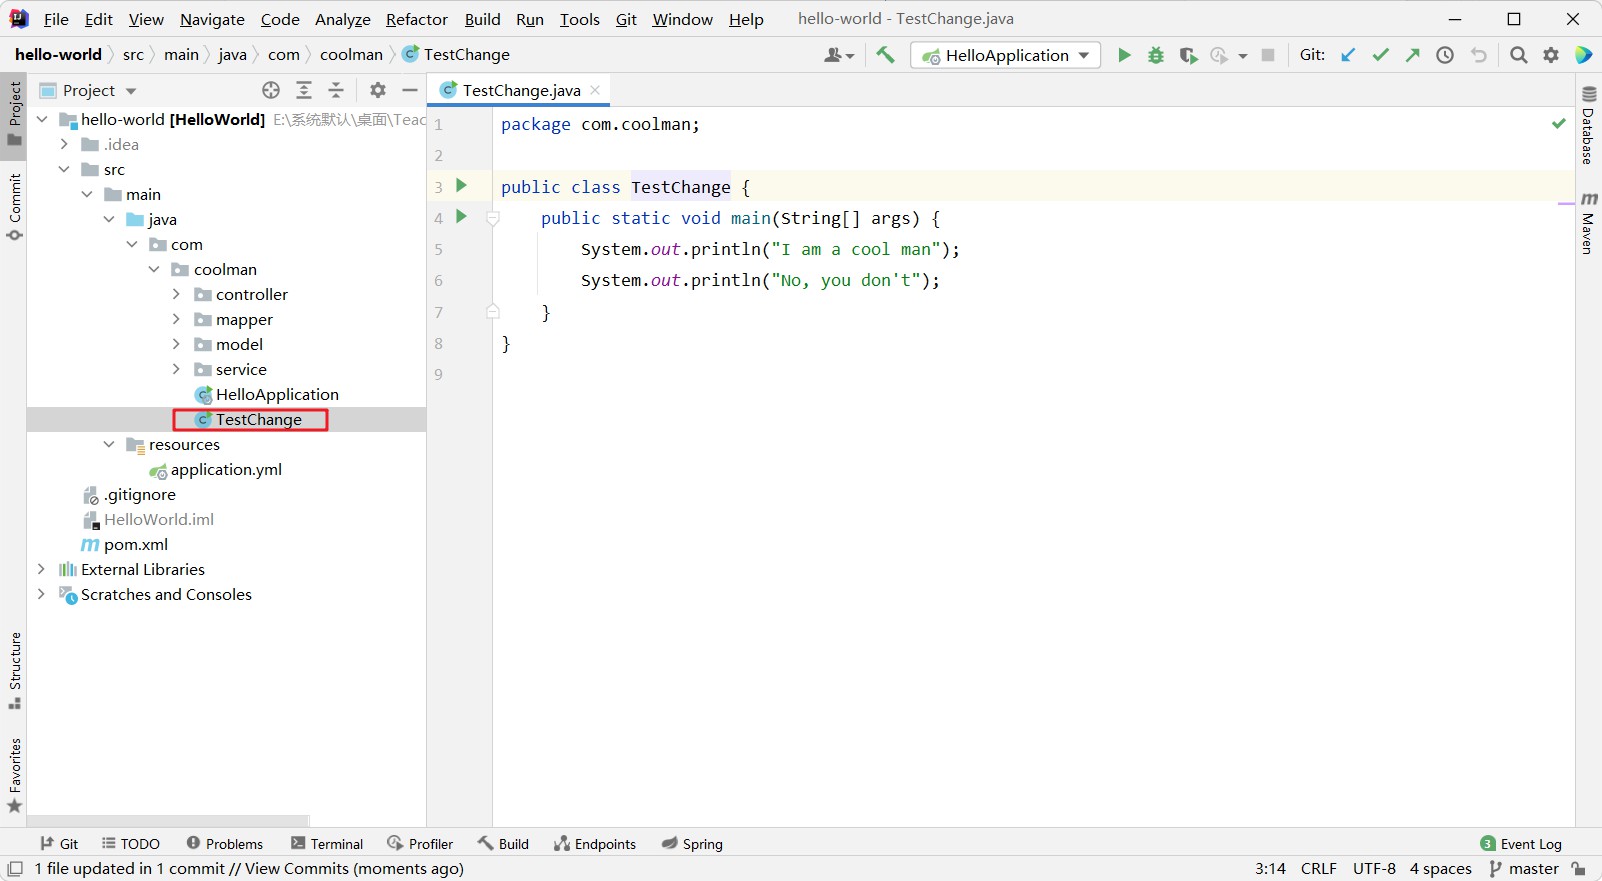Click Select Opened File locate icon
1602x881 pixels.
(x=271, y=90)
